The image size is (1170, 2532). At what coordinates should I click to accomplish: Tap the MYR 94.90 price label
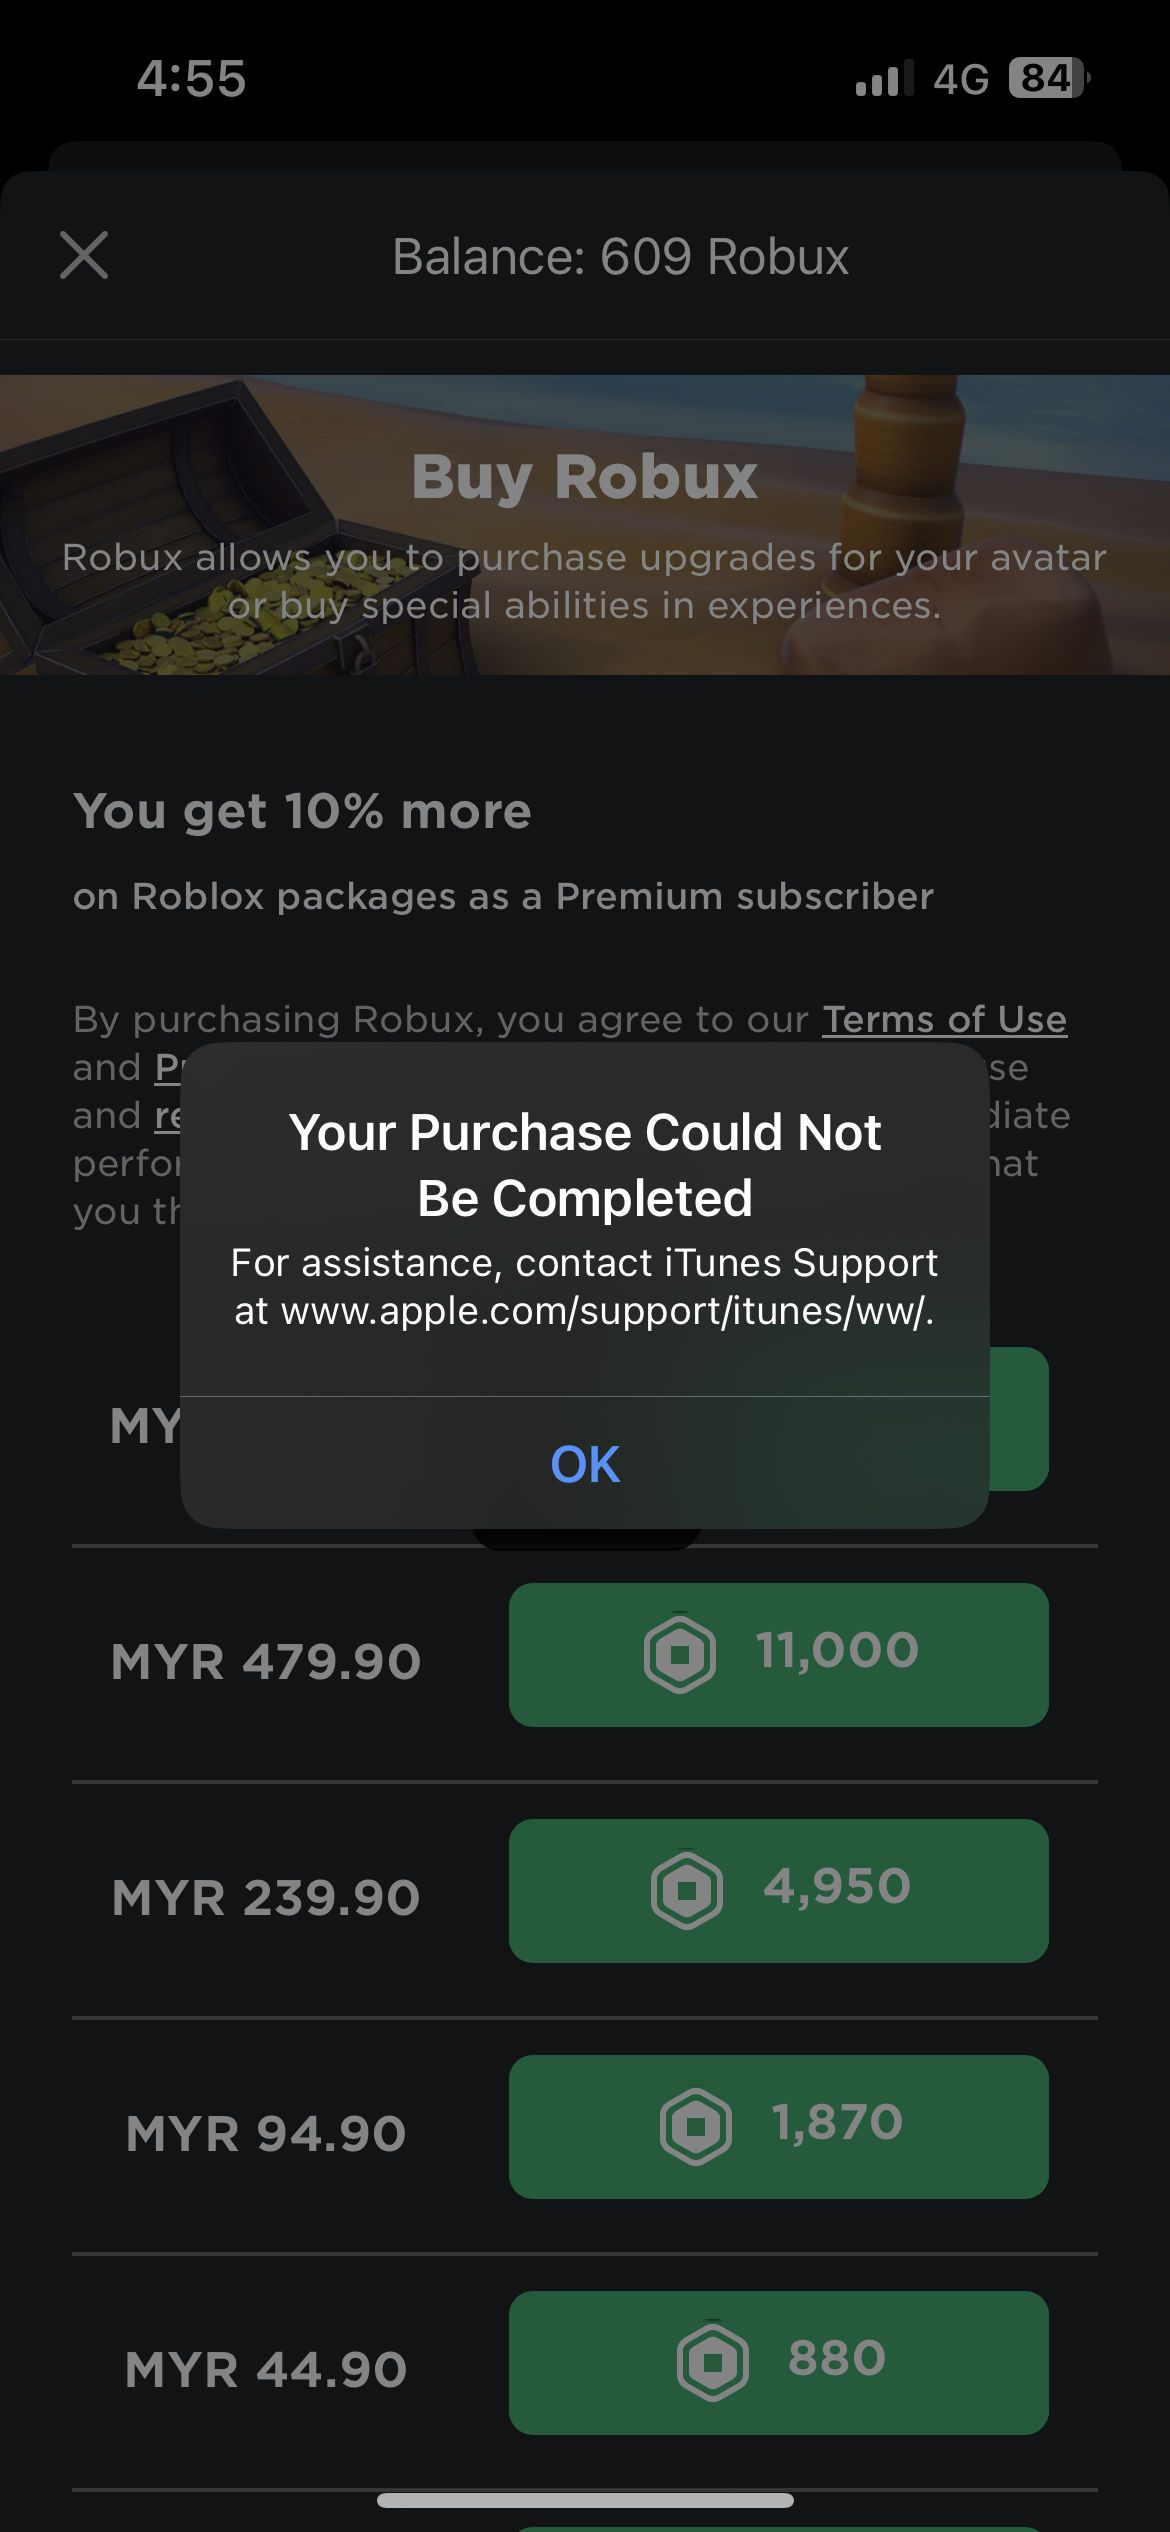pos(266,2134)
